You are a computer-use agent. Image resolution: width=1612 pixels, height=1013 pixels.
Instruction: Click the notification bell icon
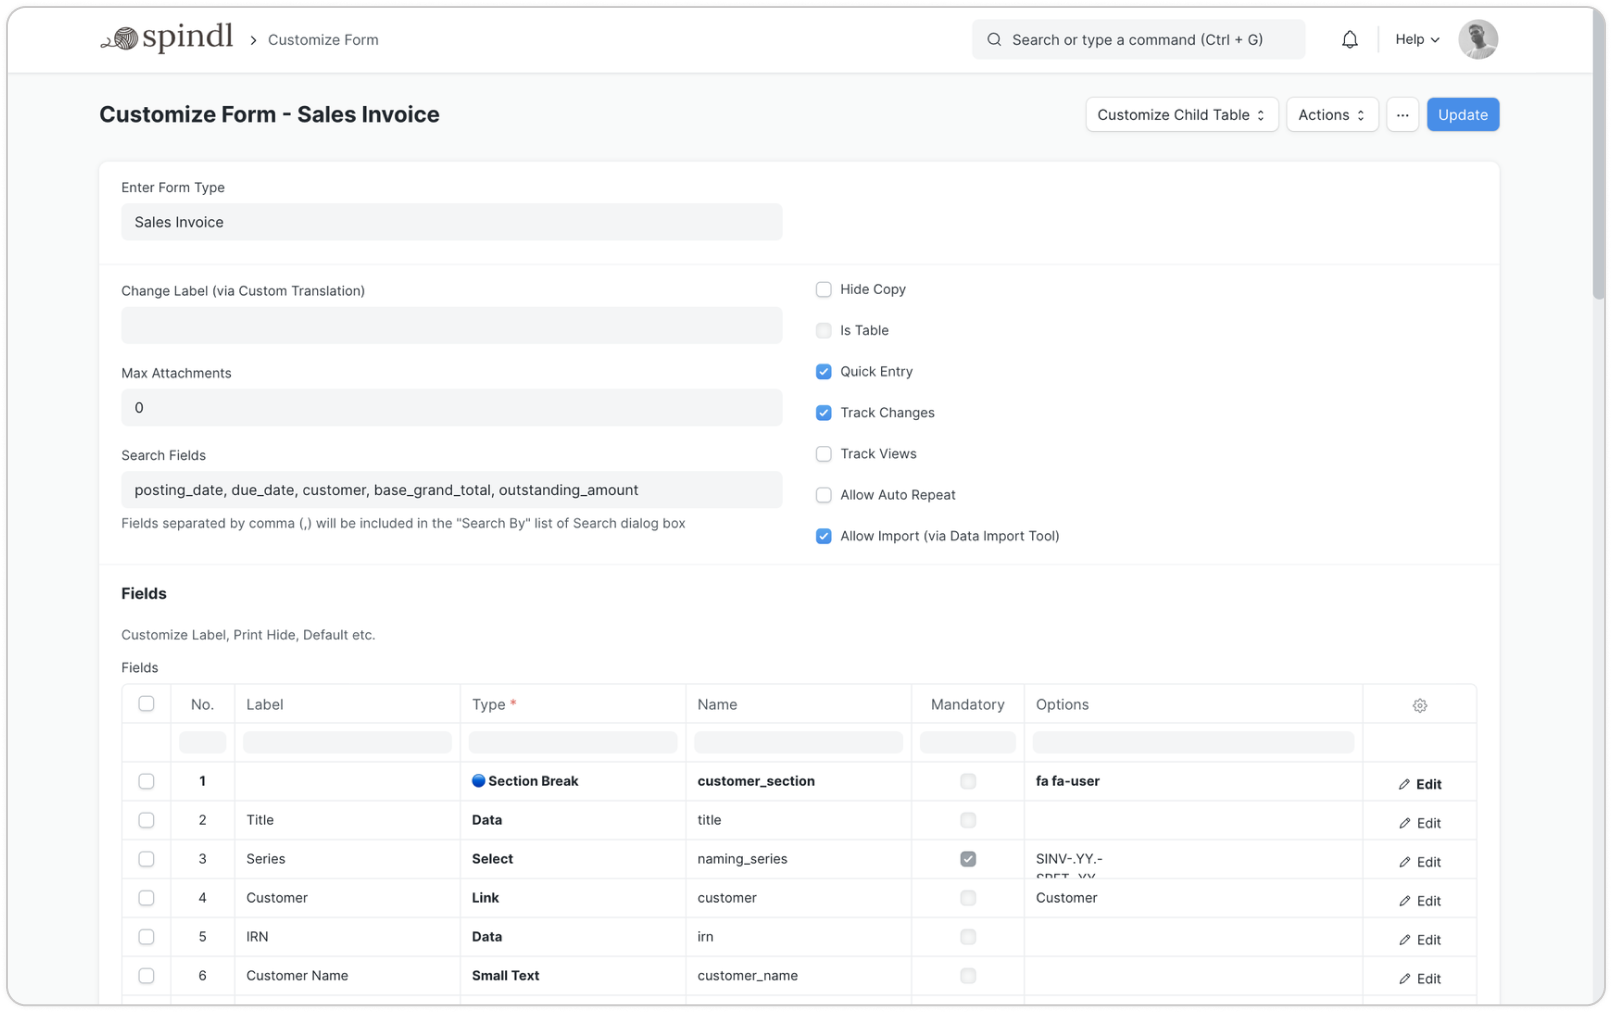coord(1349,39)
